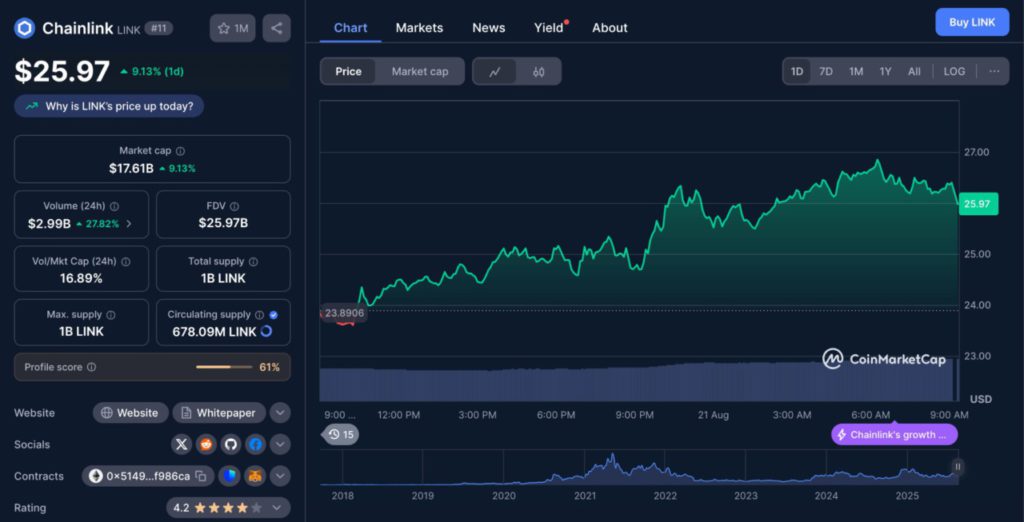Expand the 4.2 star Rating dropdown
This screenshot has width=1024, height=522.
[280, 508]
